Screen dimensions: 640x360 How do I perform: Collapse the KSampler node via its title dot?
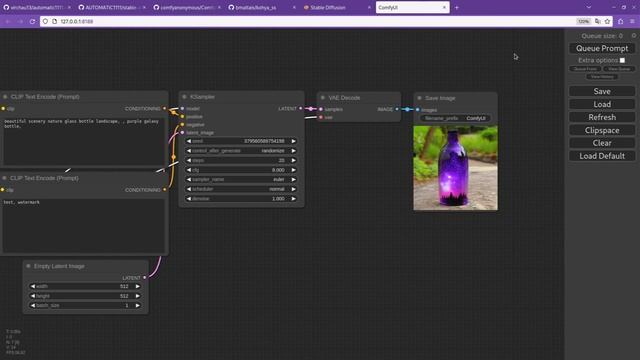[x=184, y=97]
